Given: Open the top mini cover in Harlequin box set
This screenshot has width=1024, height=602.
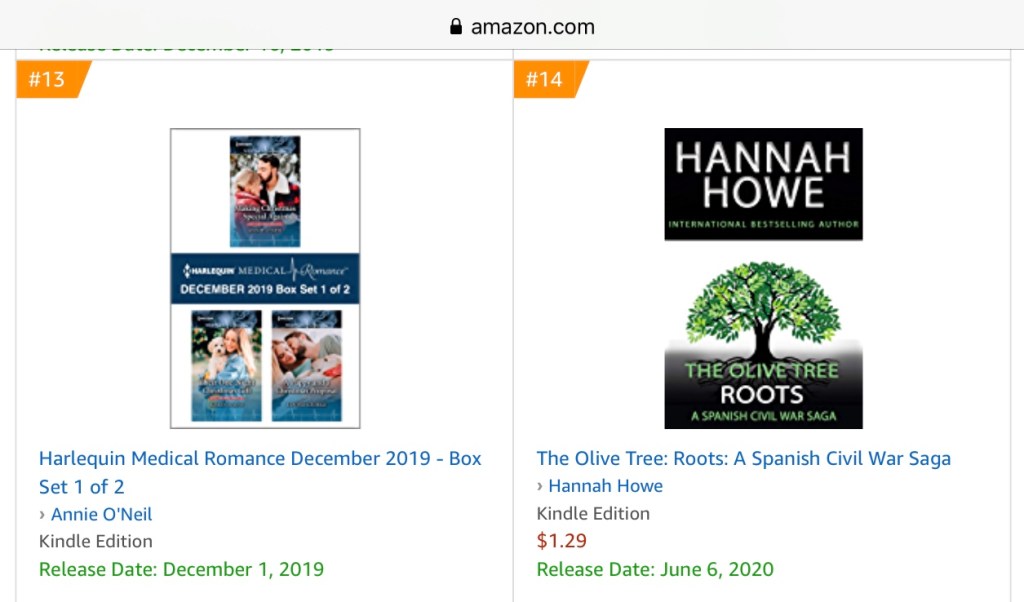Looking at the screenshot, I should [x=265, y=192].
